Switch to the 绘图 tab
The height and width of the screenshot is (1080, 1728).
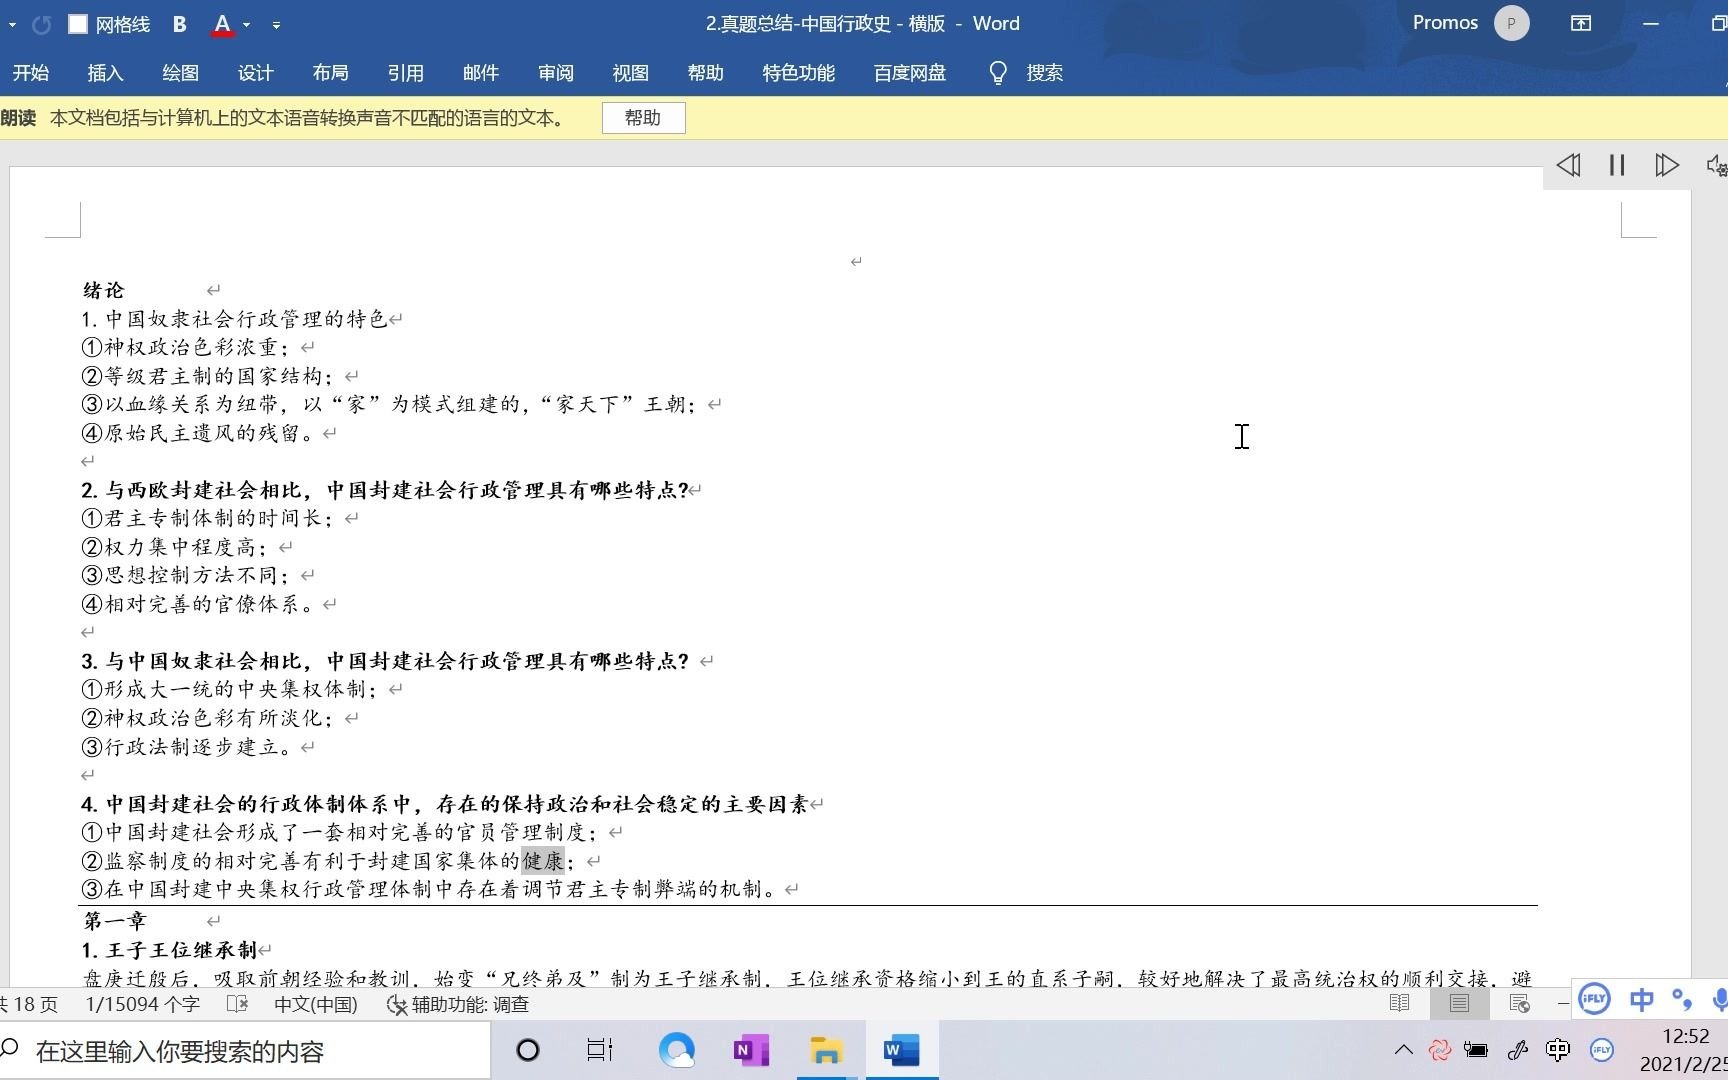180,73
